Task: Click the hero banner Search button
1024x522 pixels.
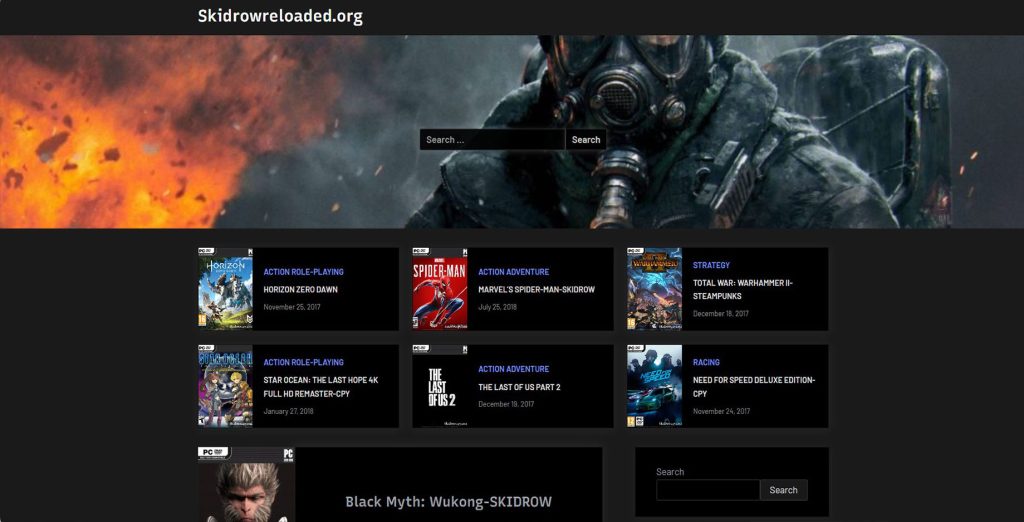Action: pyautogui.click(x=586, y=139)
